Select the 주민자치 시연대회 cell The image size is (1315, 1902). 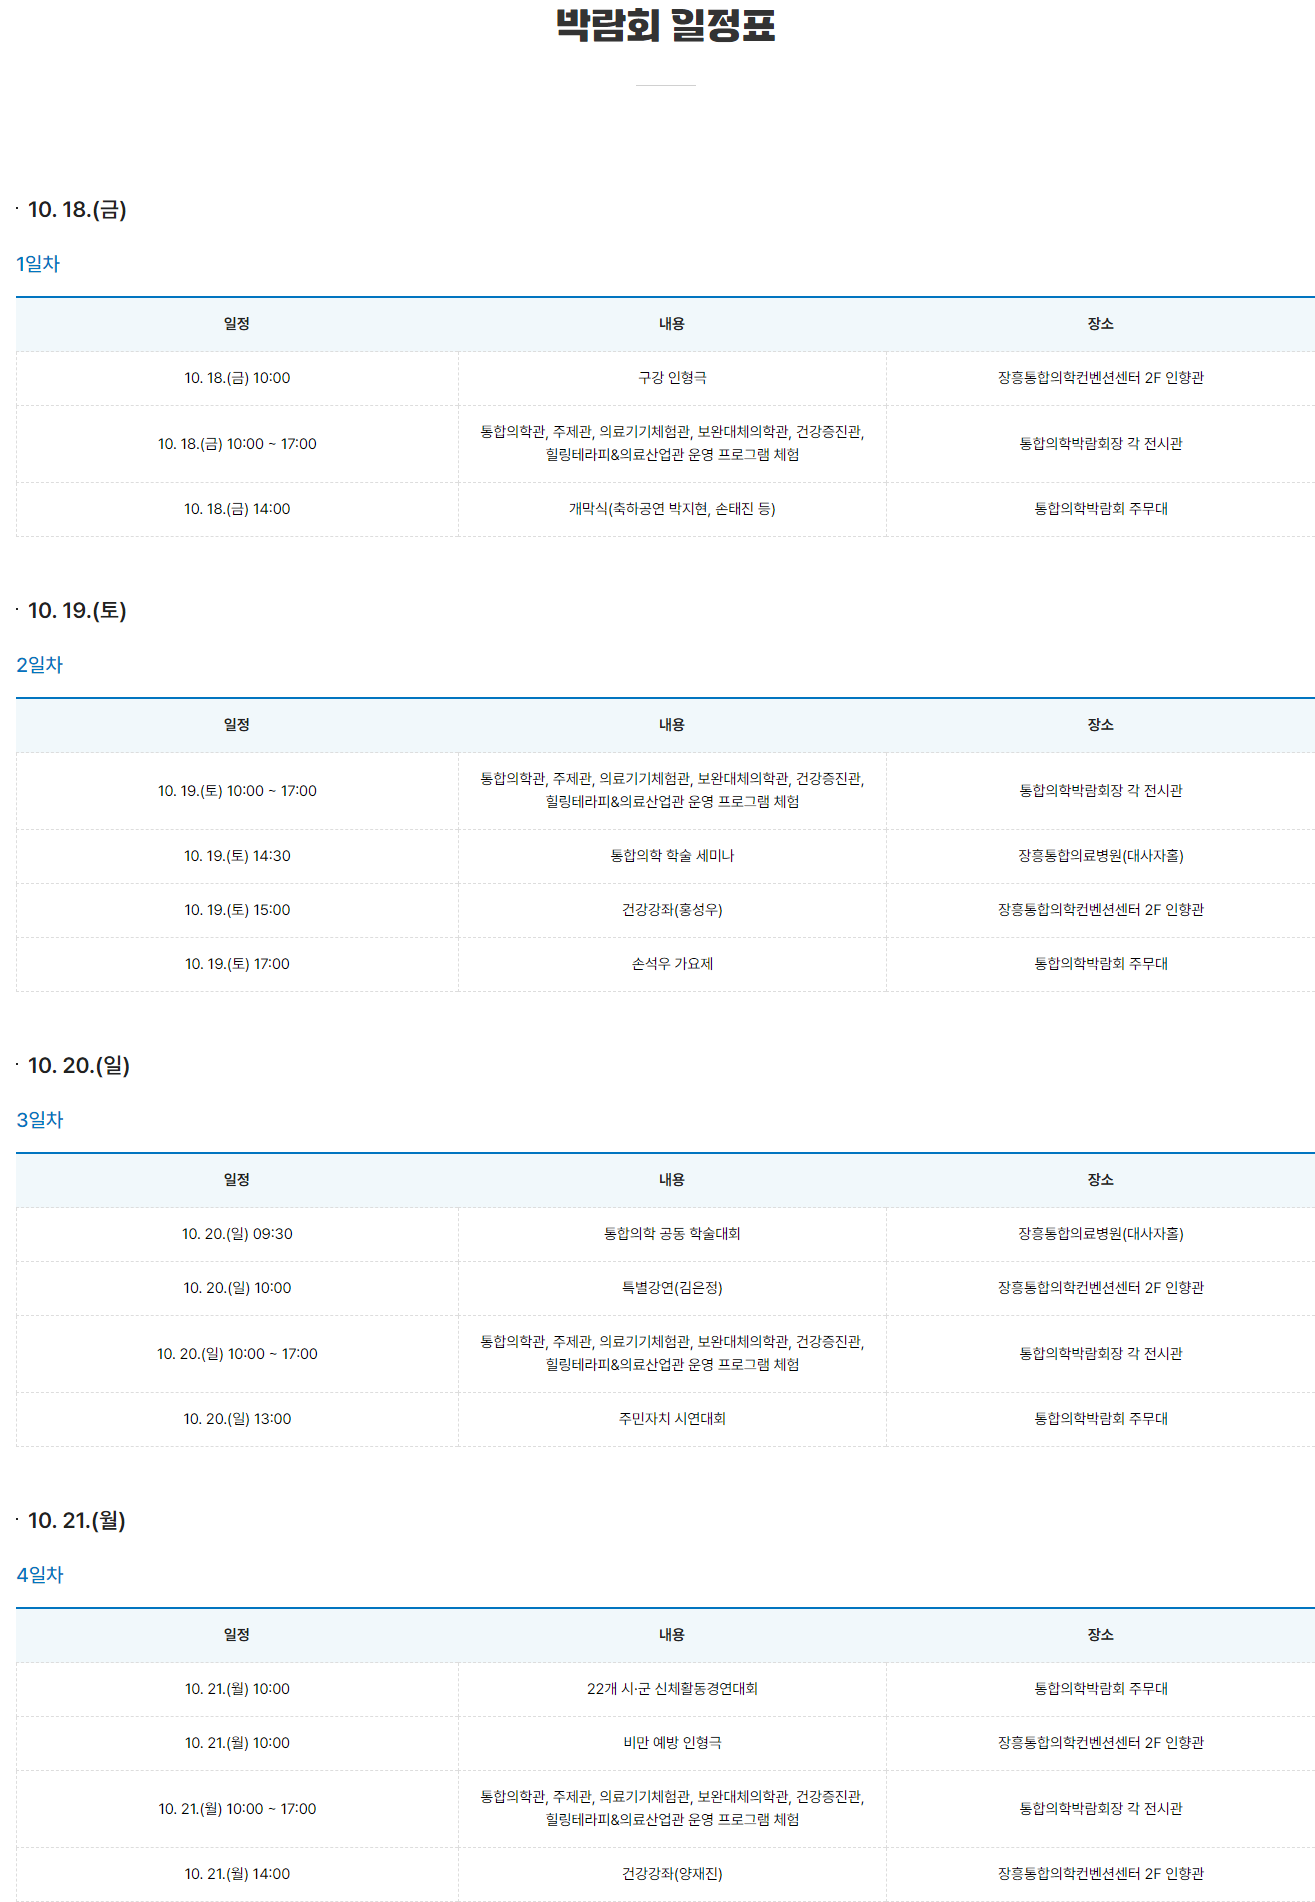[672, 1419]
